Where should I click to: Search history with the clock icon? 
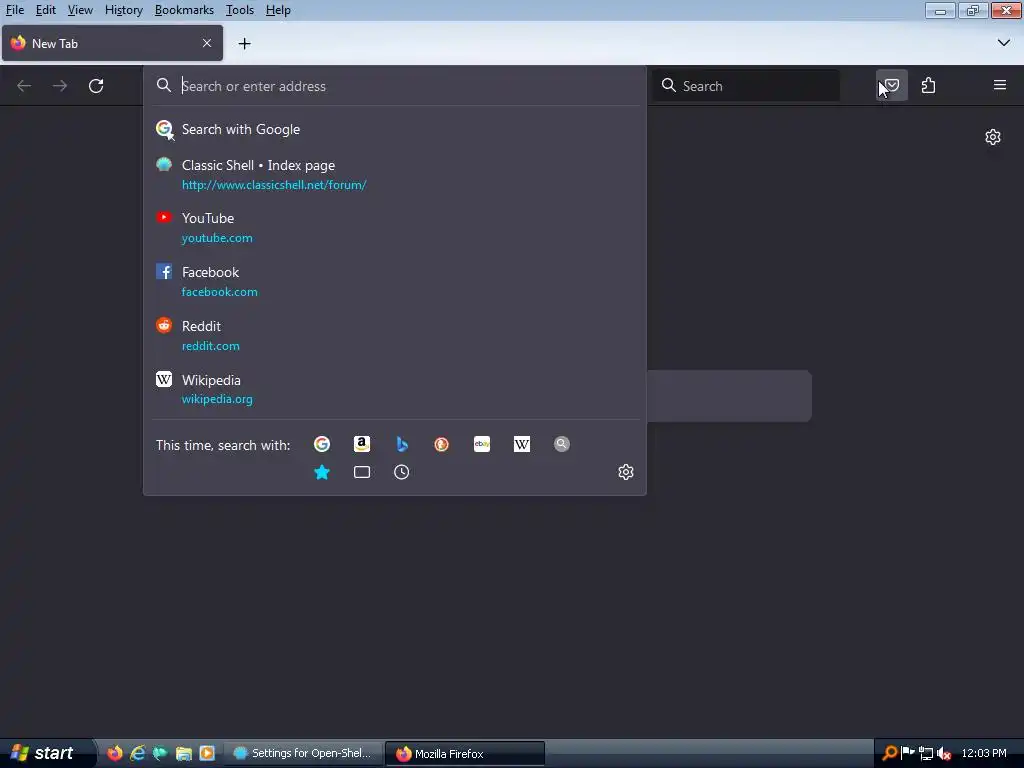point(402,472)
